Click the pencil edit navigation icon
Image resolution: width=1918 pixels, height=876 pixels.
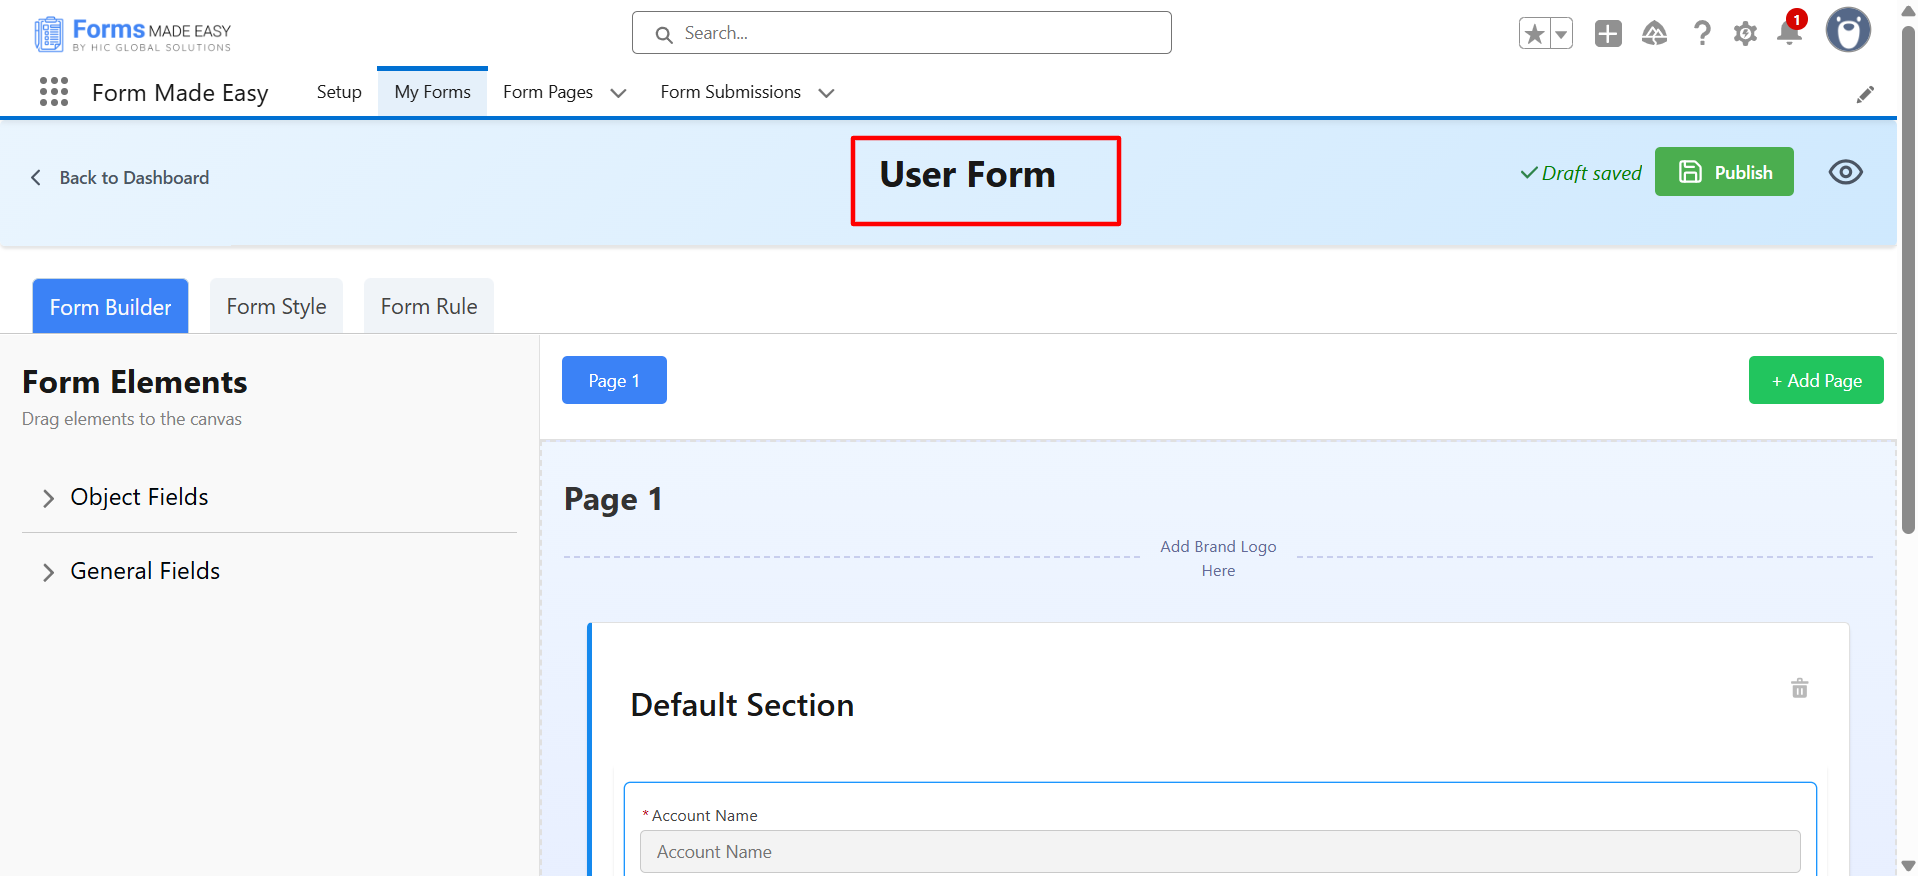click(x=1865, y=94)
